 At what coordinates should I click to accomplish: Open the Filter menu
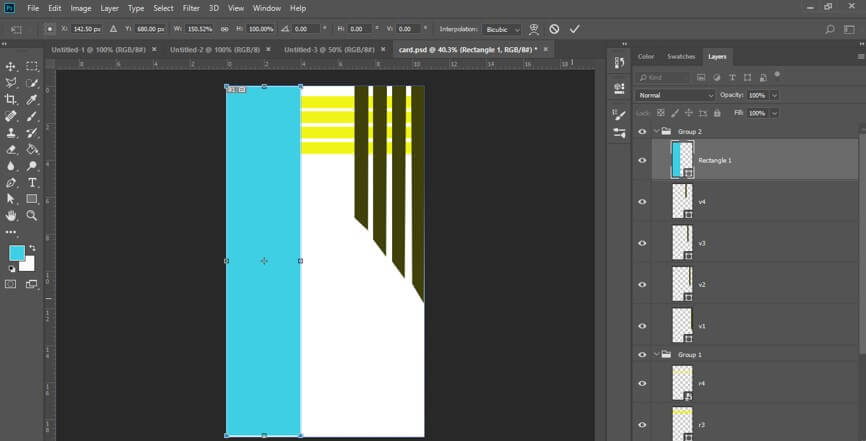[191, 8]
